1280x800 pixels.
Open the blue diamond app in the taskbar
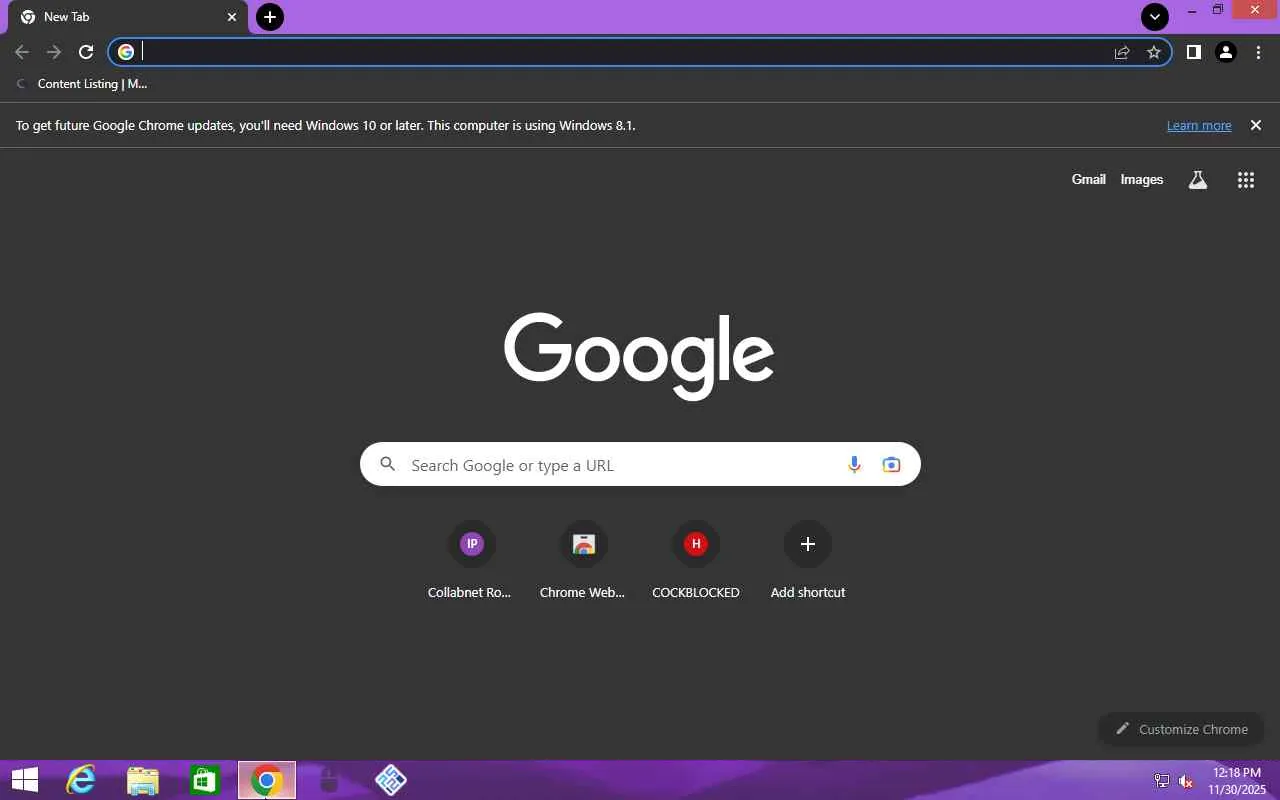click(x=391, y=780)
